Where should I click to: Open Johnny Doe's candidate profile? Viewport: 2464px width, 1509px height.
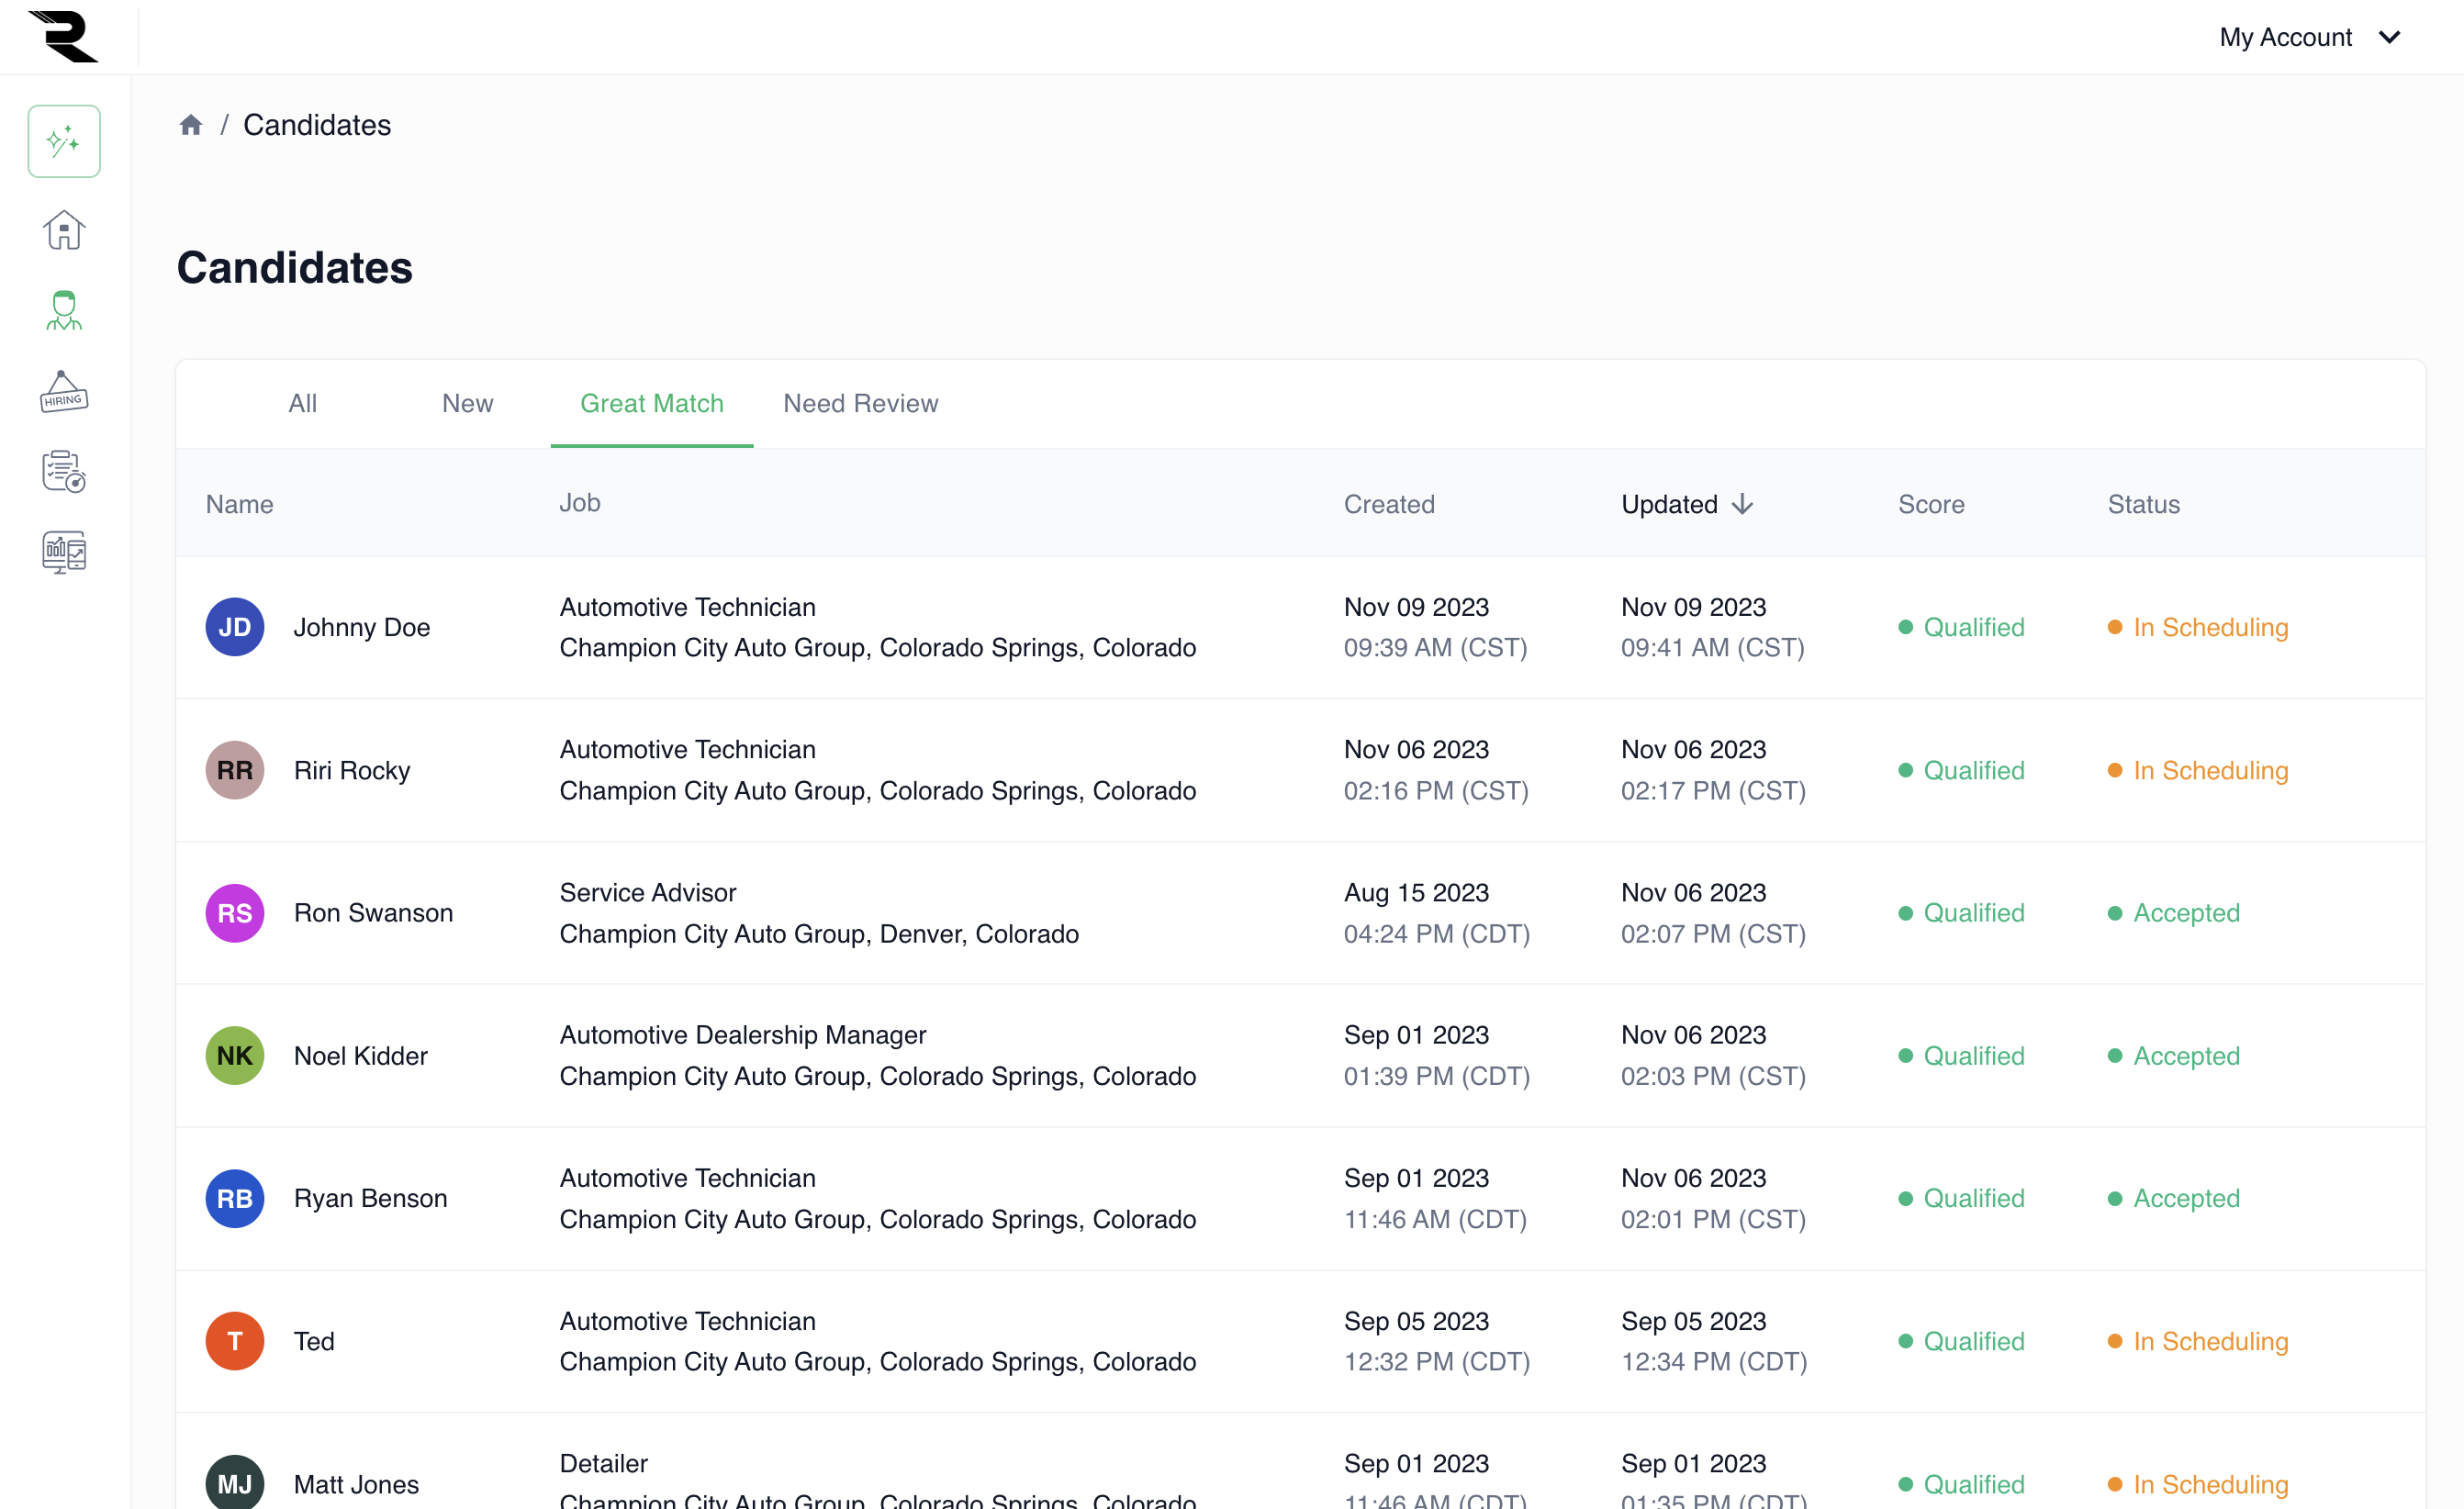click(362, 626)
